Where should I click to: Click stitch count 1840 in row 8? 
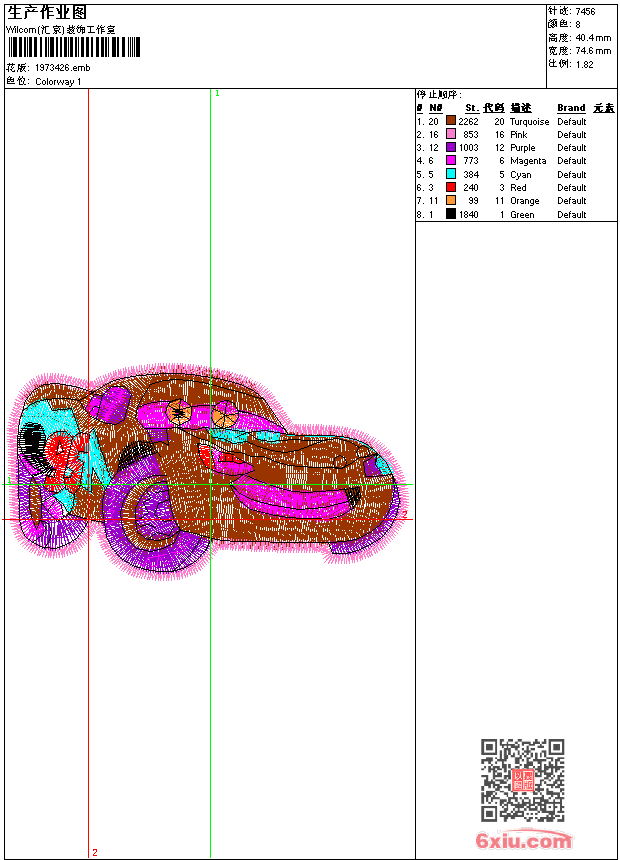click(469, 215)
